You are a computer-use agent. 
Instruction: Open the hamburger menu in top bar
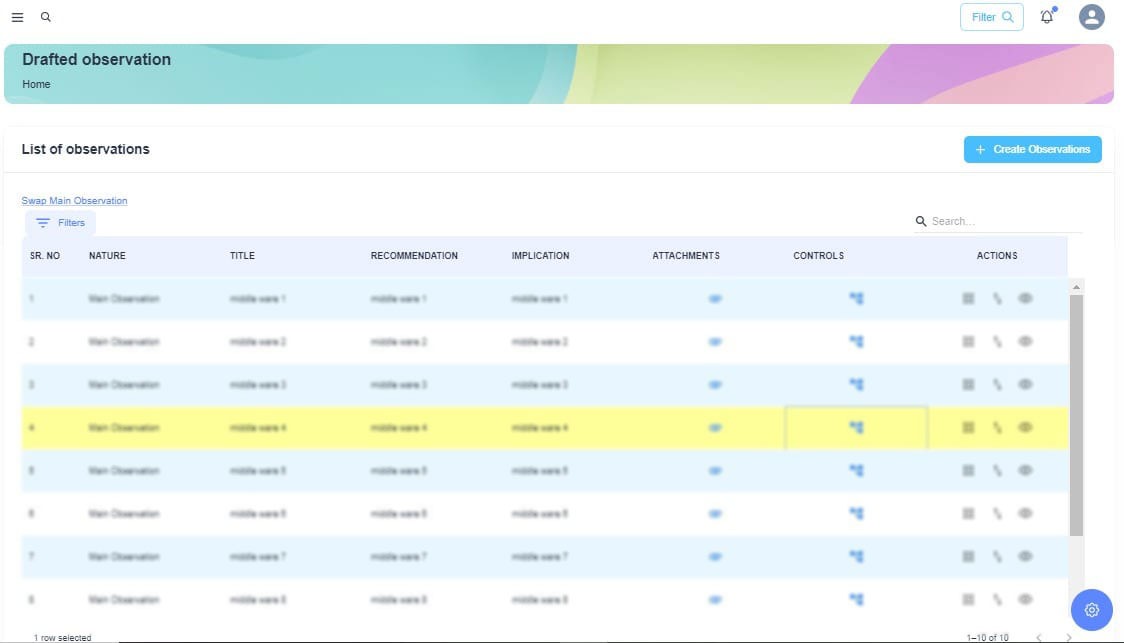click(17, 17)
